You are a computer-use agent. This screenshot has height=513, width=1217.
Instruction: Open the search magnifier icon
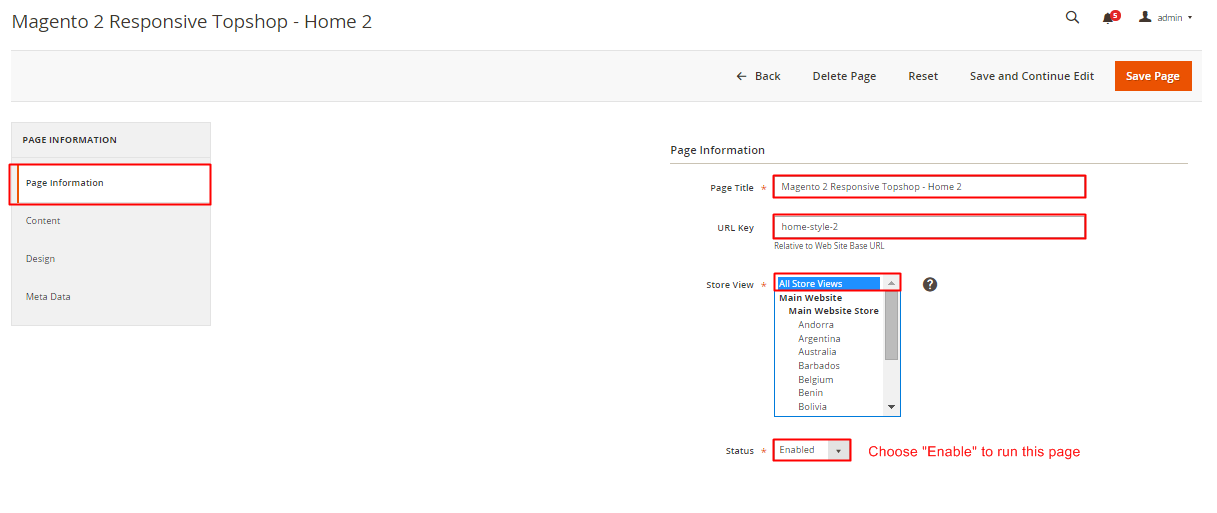coord(1072,17)
